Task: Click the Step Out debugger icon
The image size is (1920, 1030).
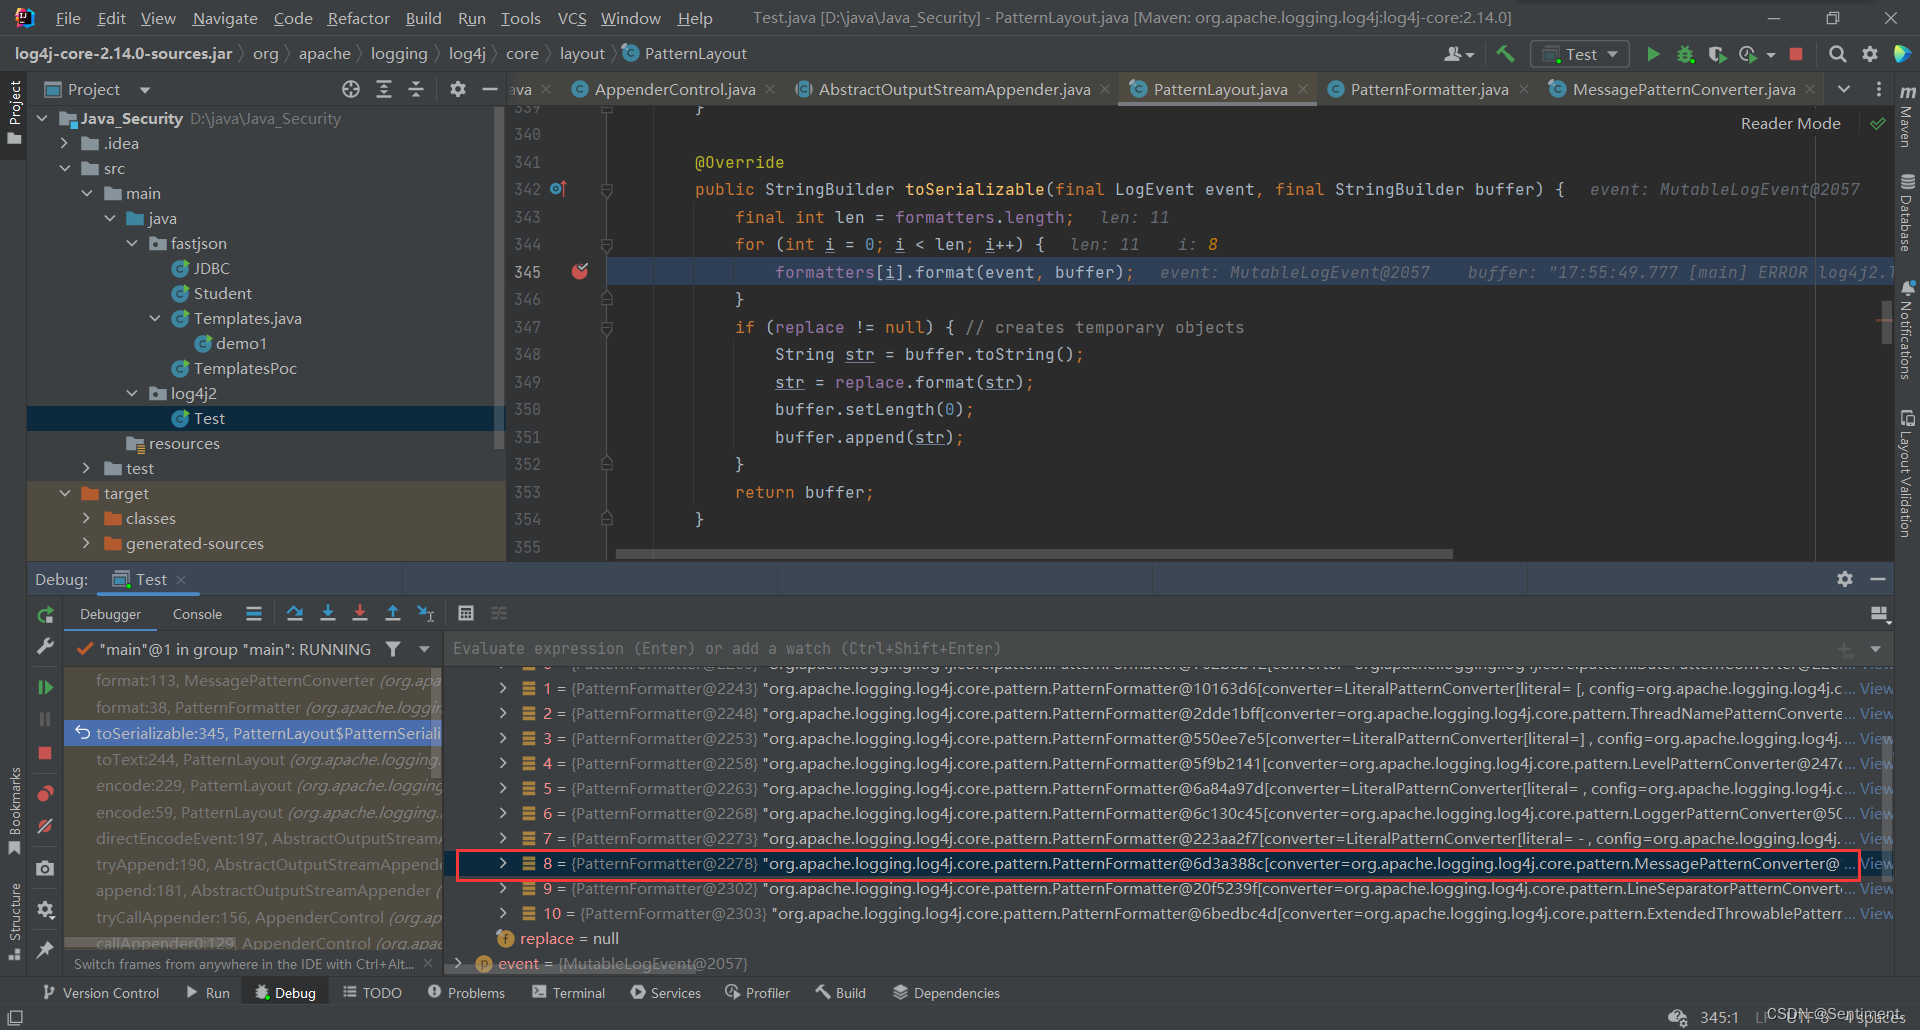Action: coord(393,613)
